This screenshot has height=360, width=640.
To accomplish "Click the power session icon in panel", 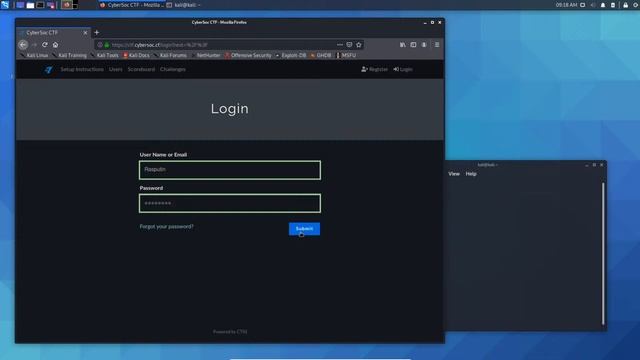I will coord(636,5).
